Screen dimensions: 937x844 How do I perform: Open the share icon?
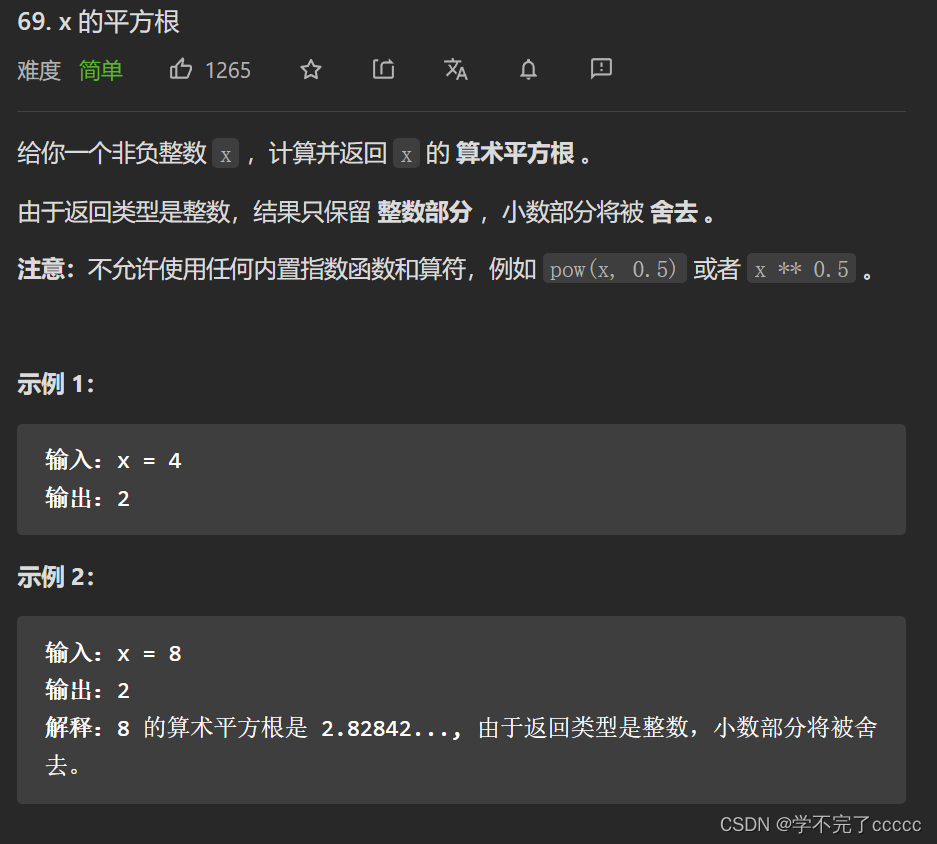(383, 69)
